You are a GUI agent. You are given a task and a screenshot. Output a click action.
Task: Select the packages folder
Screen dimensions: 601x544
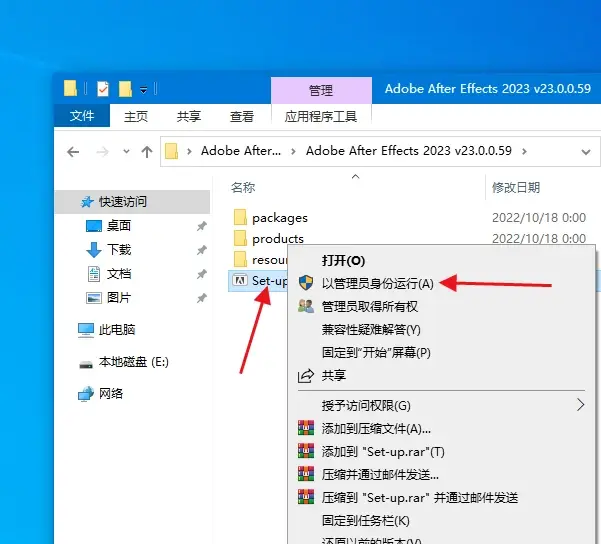280,218
